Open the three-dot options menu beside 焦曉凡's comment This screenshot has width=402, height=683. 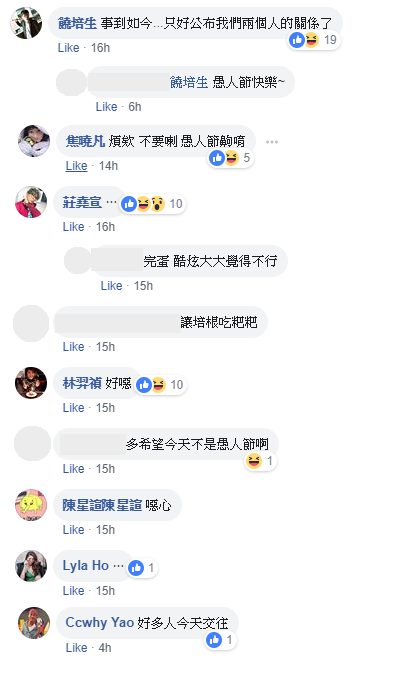(x=272, y=142)
